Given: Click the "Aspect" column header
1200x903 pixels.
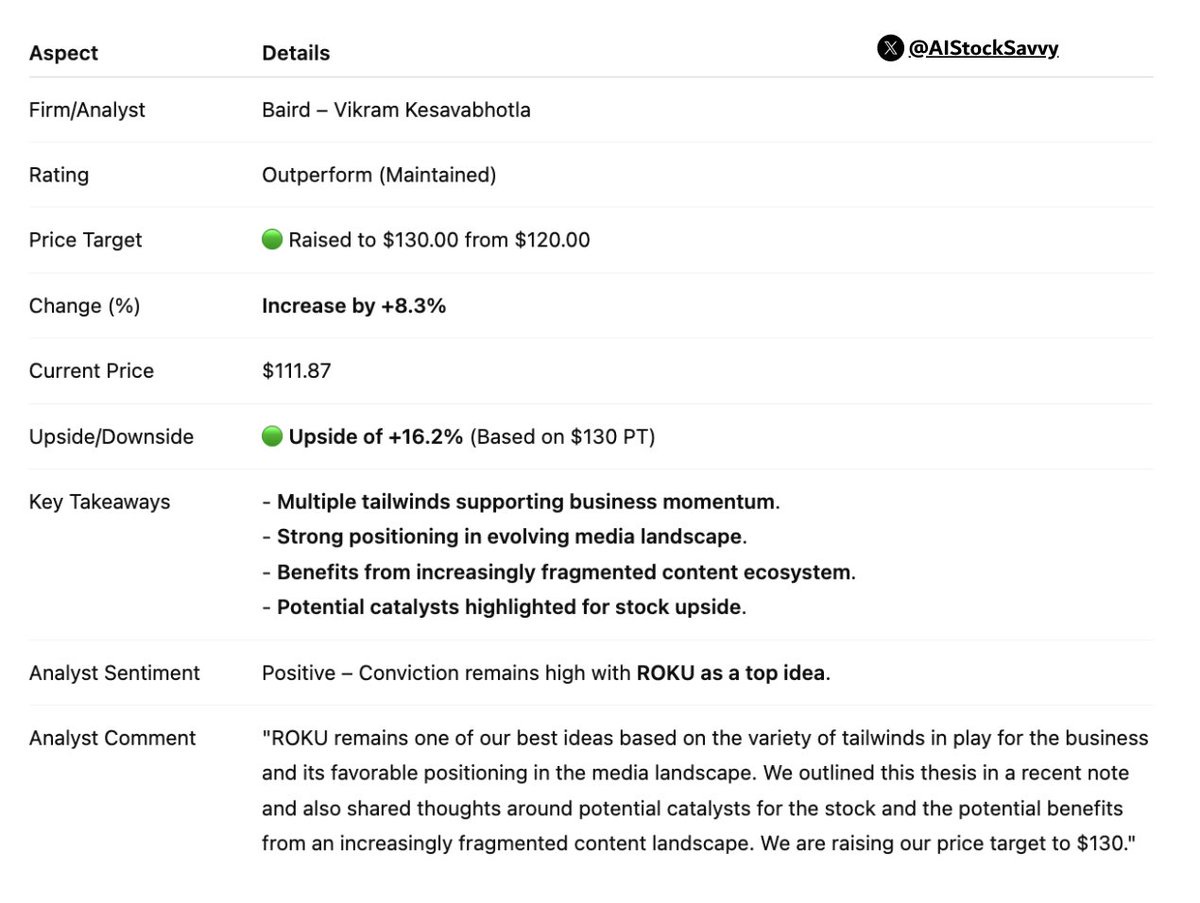Looking at the screenshot, I should (64, 53).
